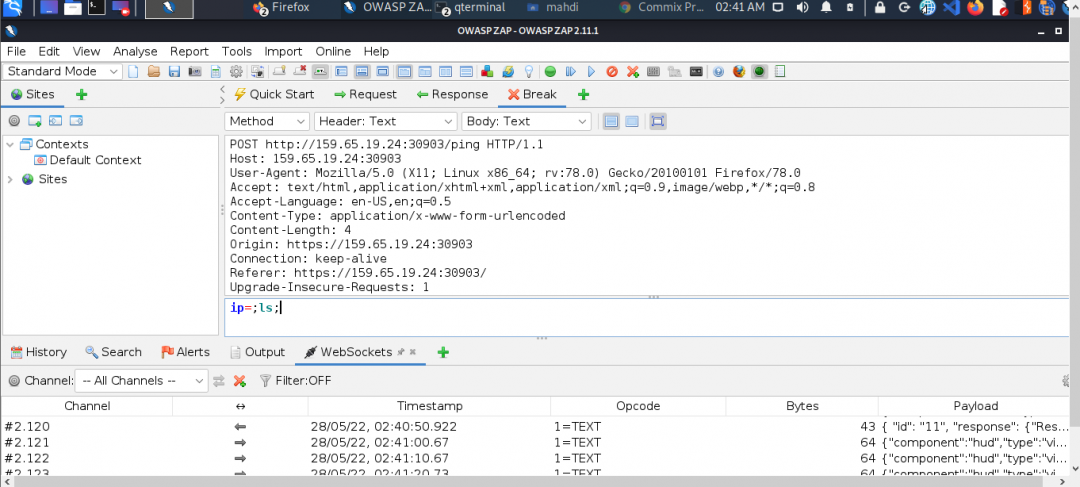Add a new tab with green plus beside Sites
The width and height of the screenshot is (1080, 487).
coord(81,94)
